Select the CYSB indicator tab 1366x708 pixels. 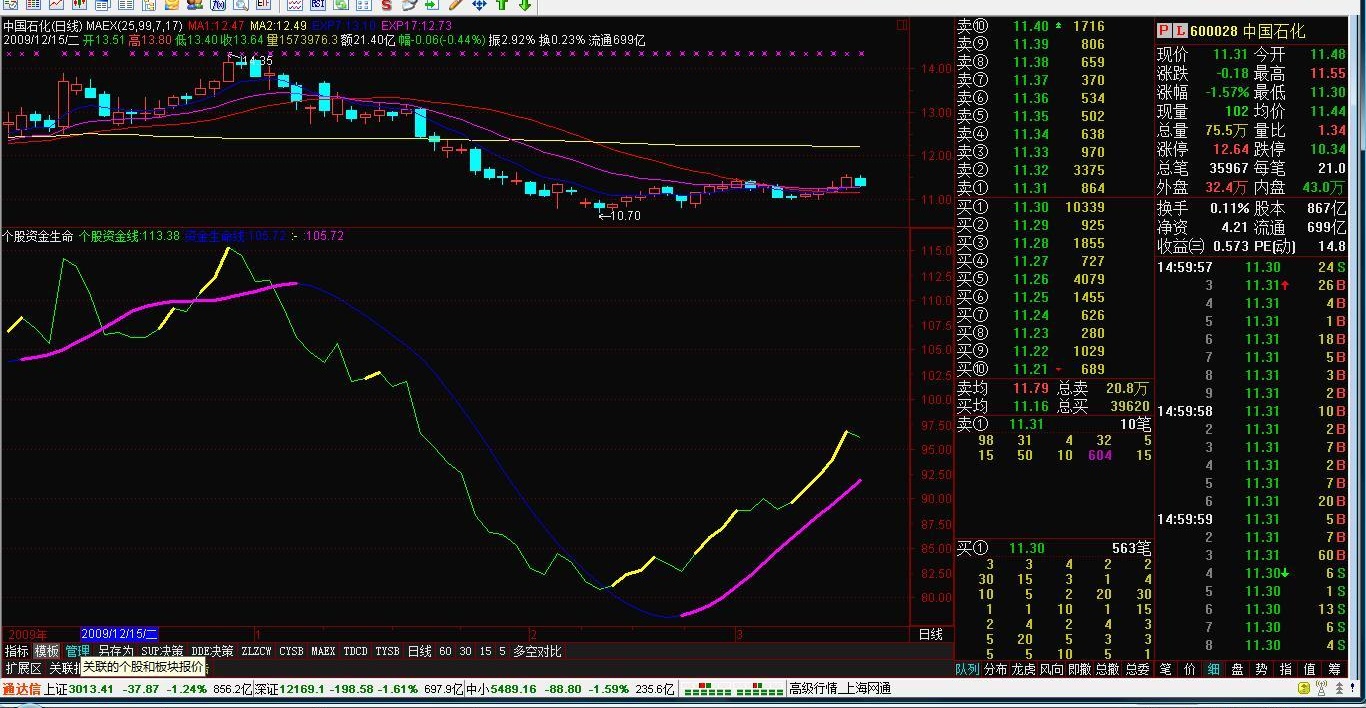tap(291, 651)
